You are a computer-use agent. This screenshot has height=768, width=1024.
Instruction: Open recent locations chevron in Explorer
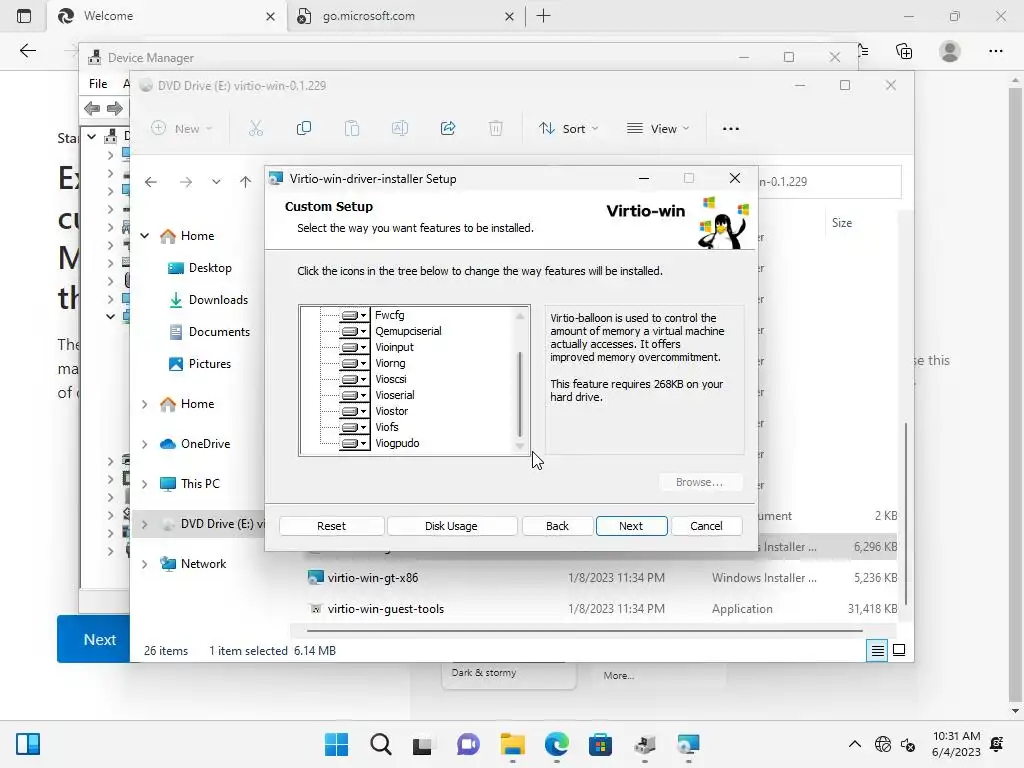(216, 182)
